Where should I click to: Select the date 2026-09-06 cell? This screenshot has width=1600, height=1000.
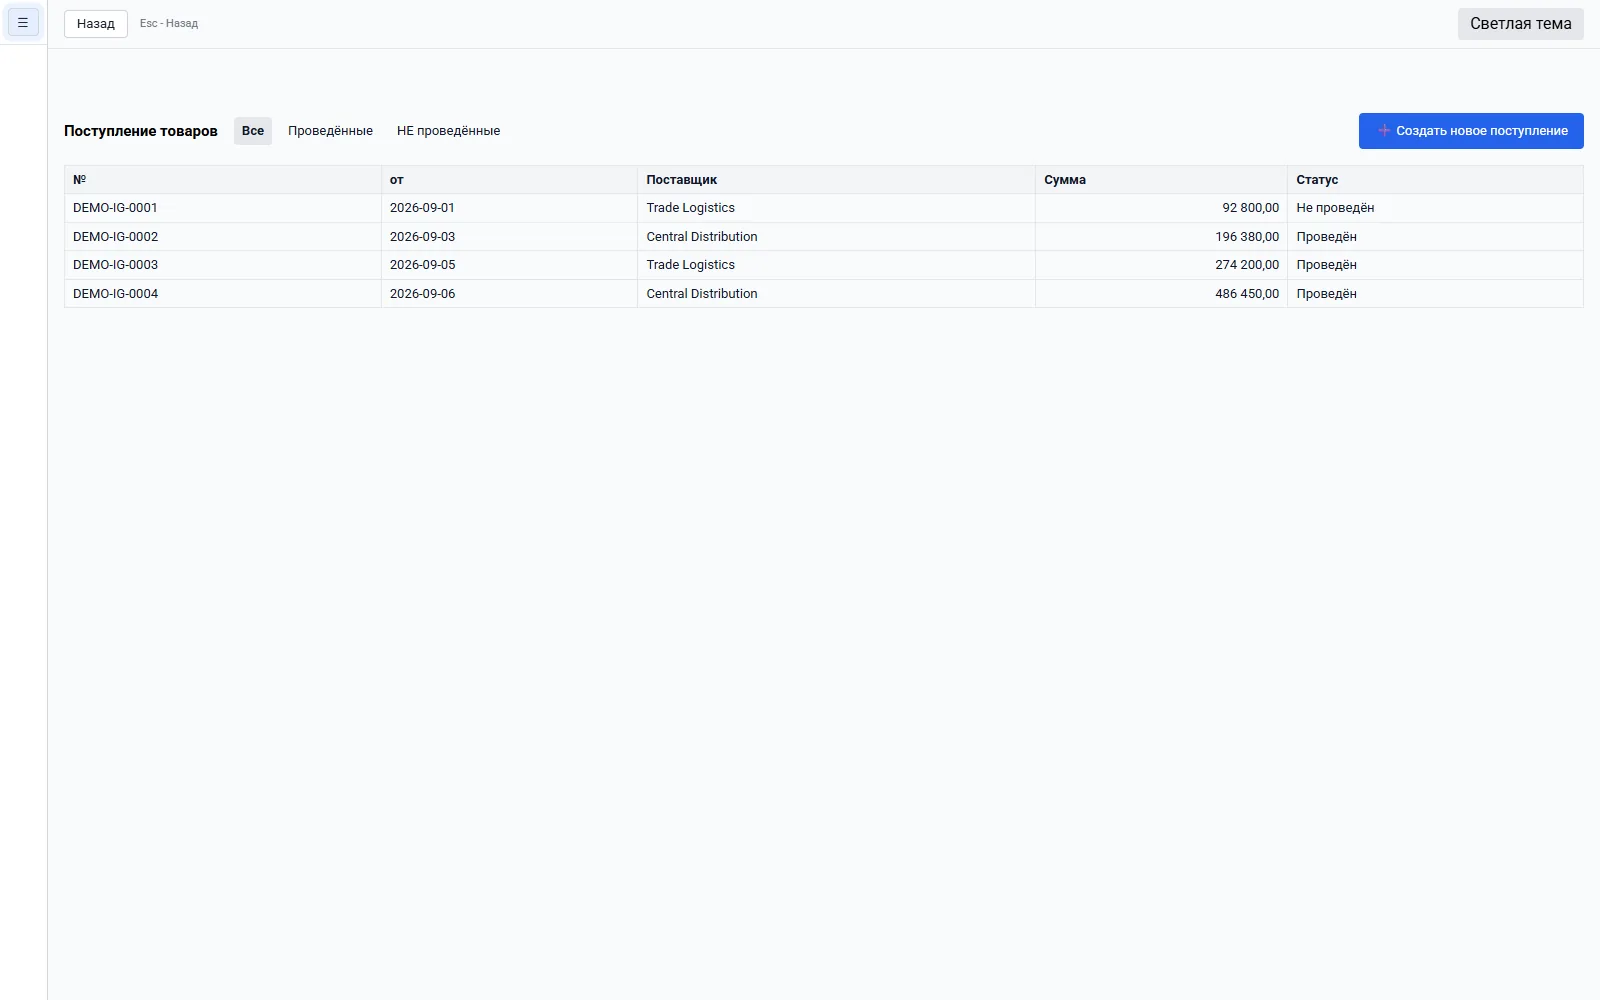pyautogui.click(x=509, y=294)
